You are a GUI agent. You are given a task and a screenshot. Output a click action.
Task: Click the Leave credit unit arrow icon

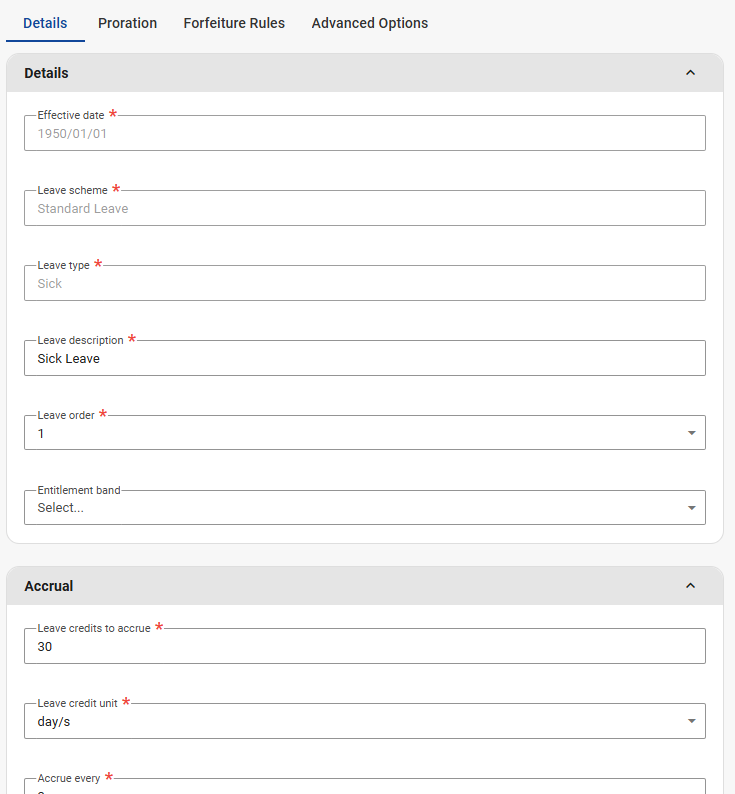point(691,721)
